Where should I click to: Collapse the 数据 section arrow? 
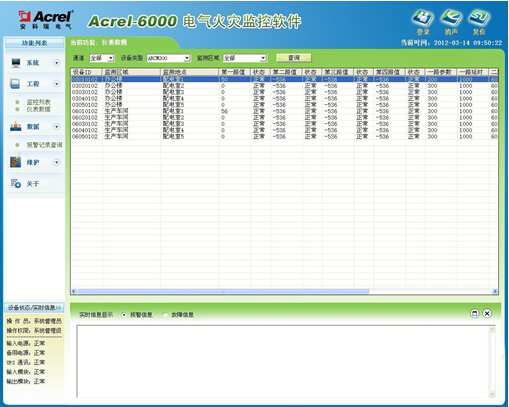(57, 127)
